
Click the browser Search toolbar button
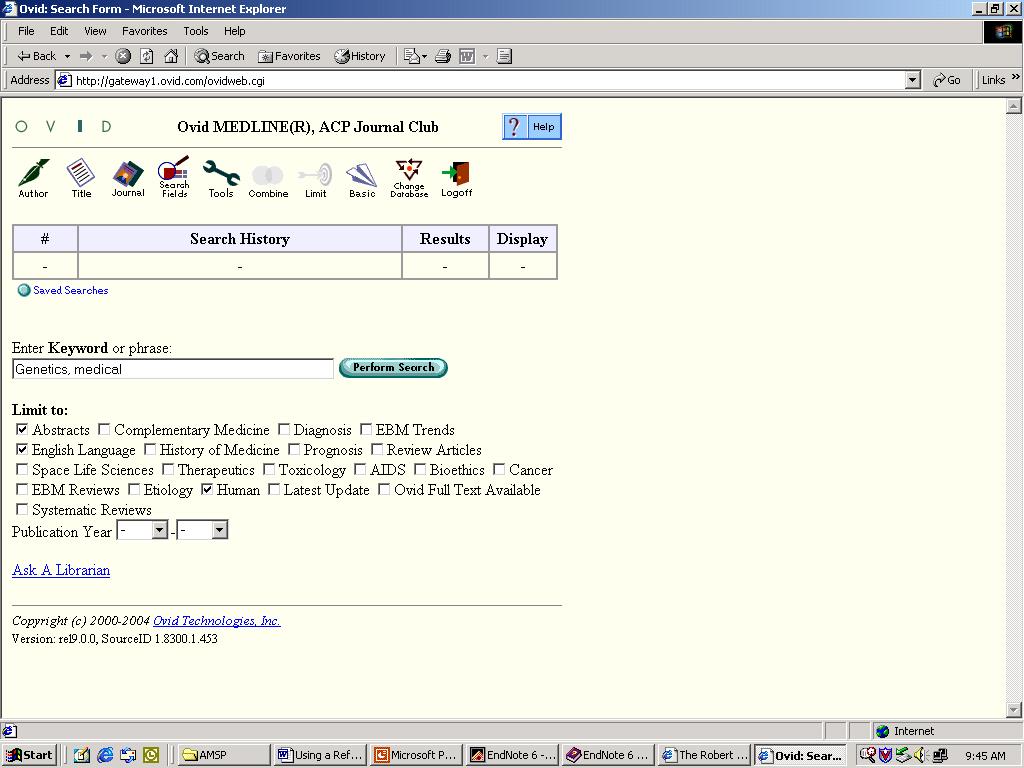219,56
